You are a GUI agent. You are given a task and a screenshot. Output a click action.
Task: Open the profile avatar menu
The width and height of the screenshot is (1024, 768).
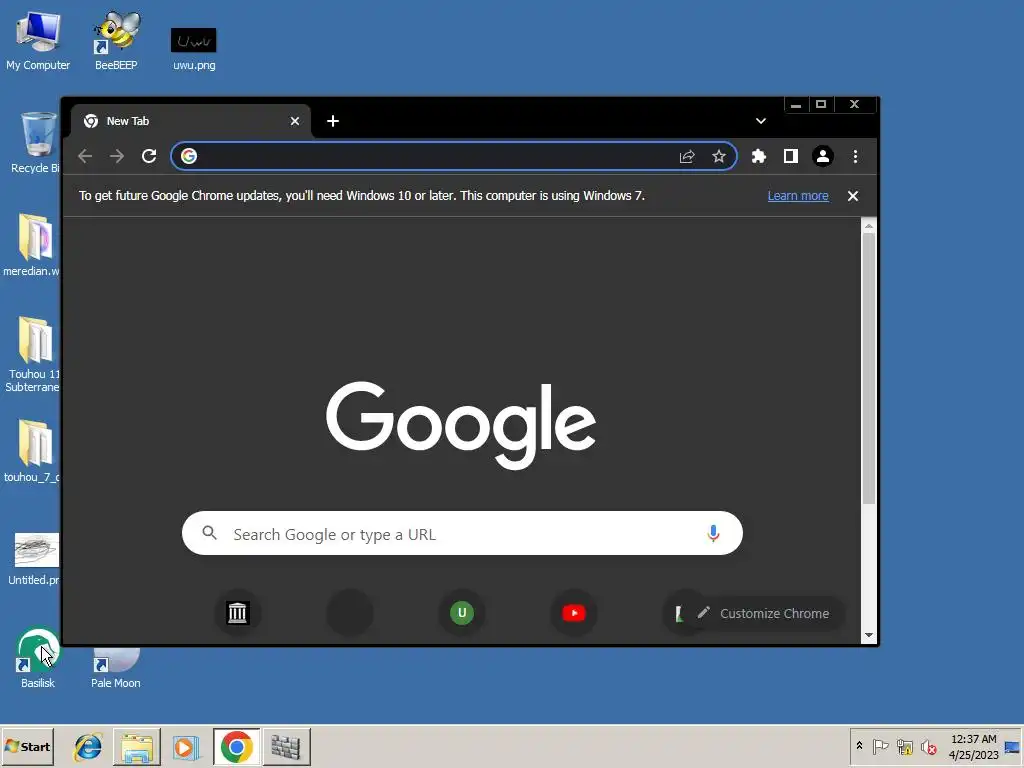click(x=823, y=156)
